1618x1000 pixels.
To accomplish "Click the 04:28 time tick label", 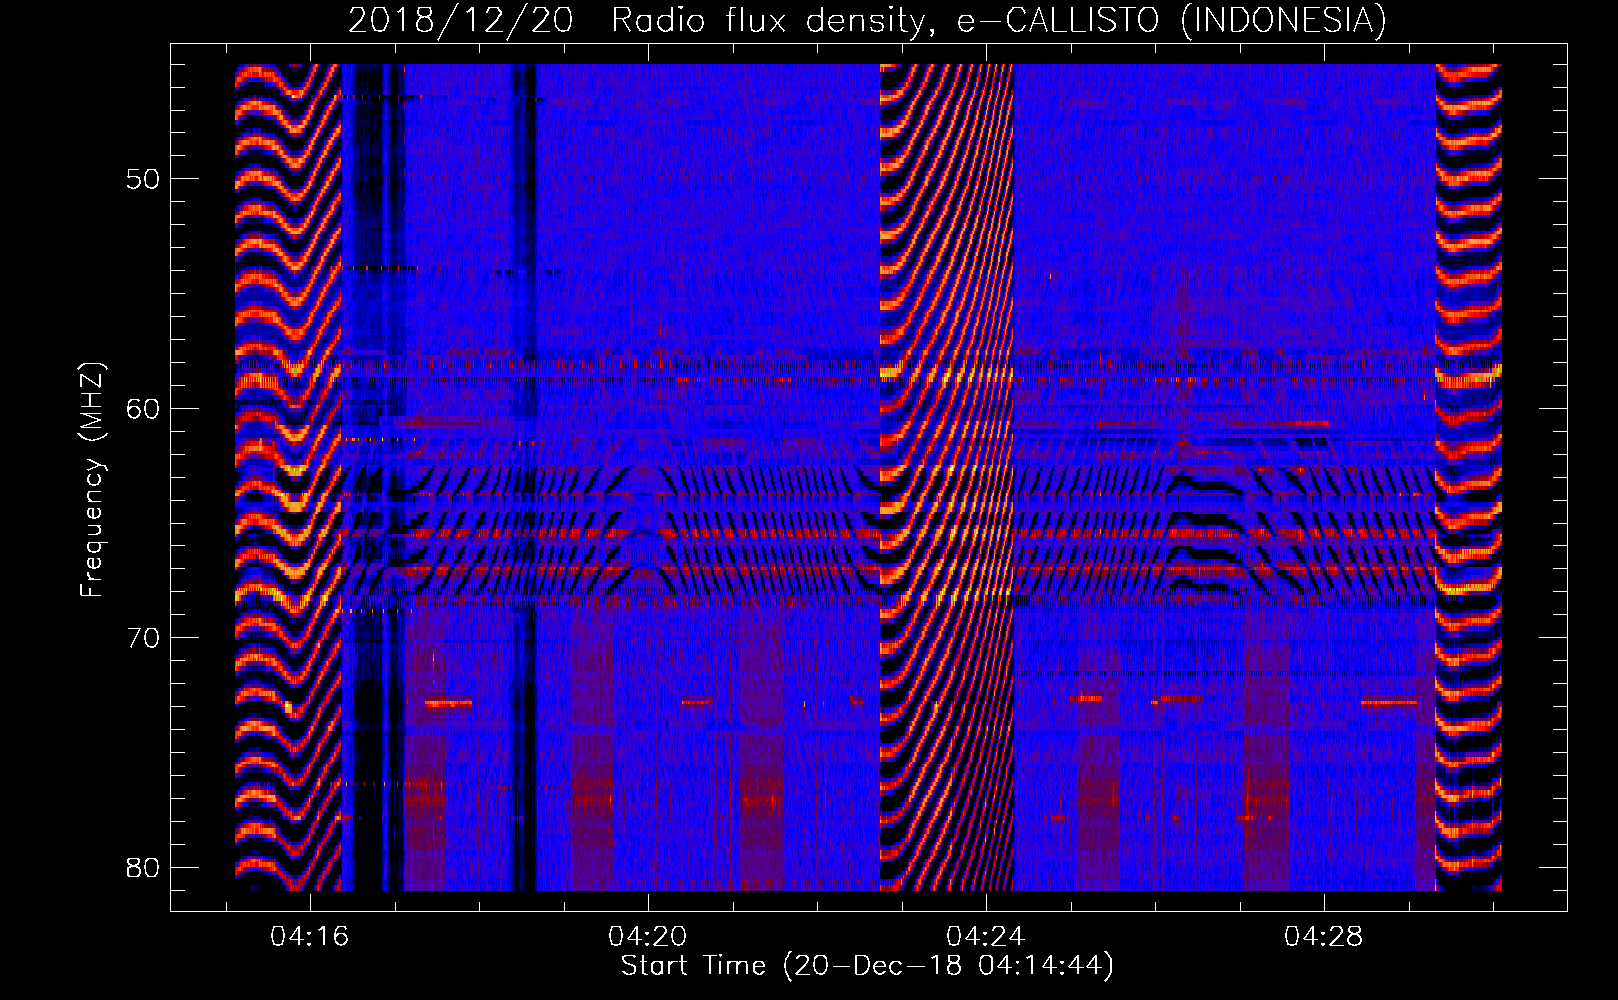I will click(x=1324, y=937).
